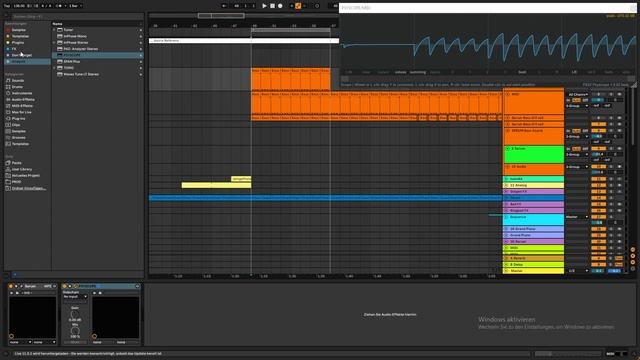
Task: Select the Tuner plugin in browser list
Action: point(68,30)
